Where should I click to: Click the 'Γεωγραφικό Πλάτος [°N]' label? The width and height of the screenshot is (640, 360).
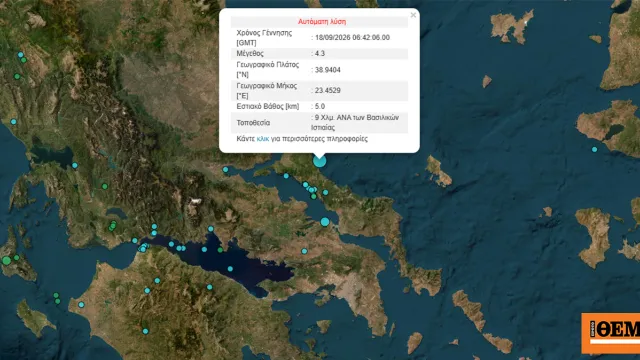pyautogui.click(x=268, y=69)
